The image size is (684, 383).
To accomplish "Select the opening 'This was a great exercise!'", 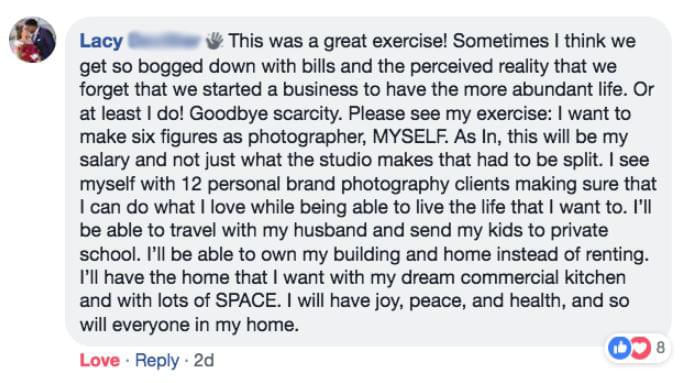I will [338, 41].
